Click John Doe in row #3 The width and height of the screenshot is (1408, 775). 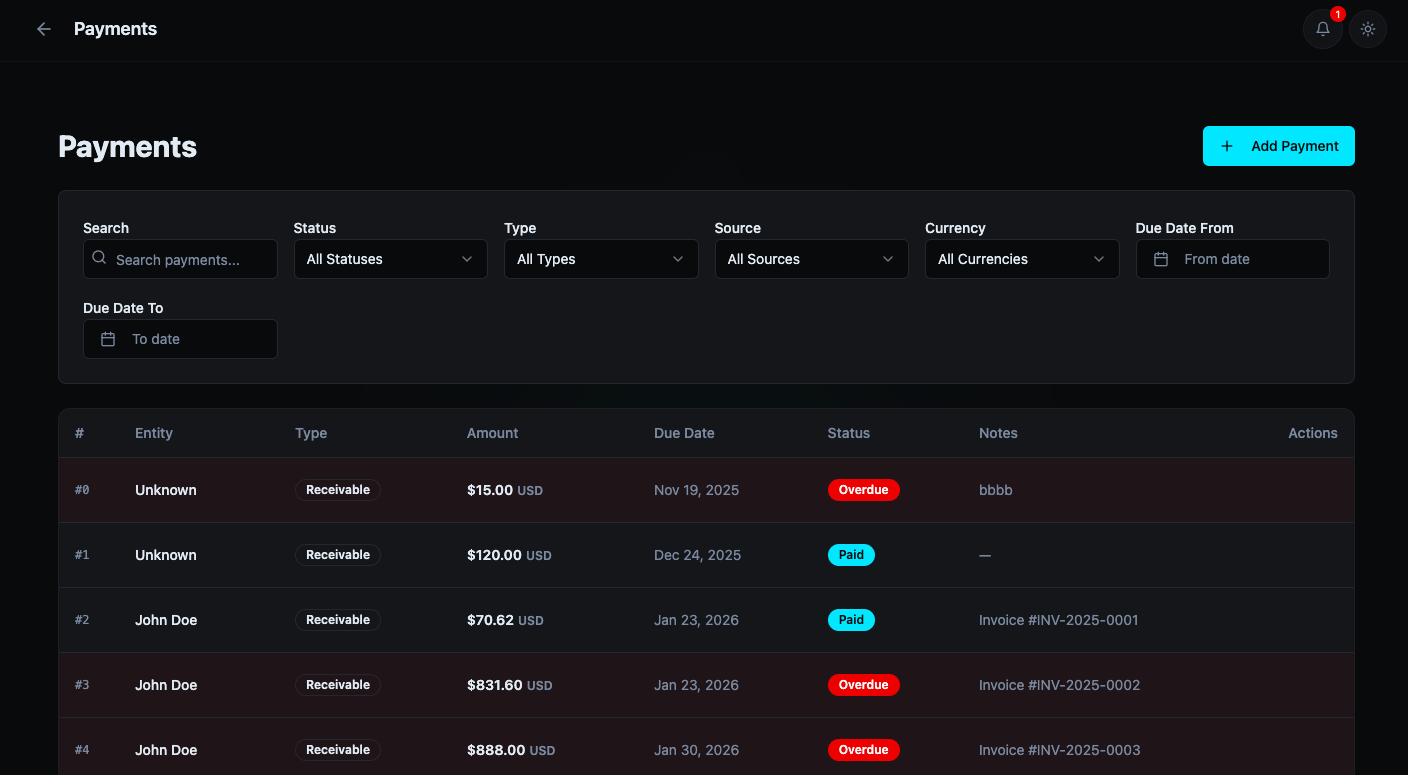pos(166,685)
